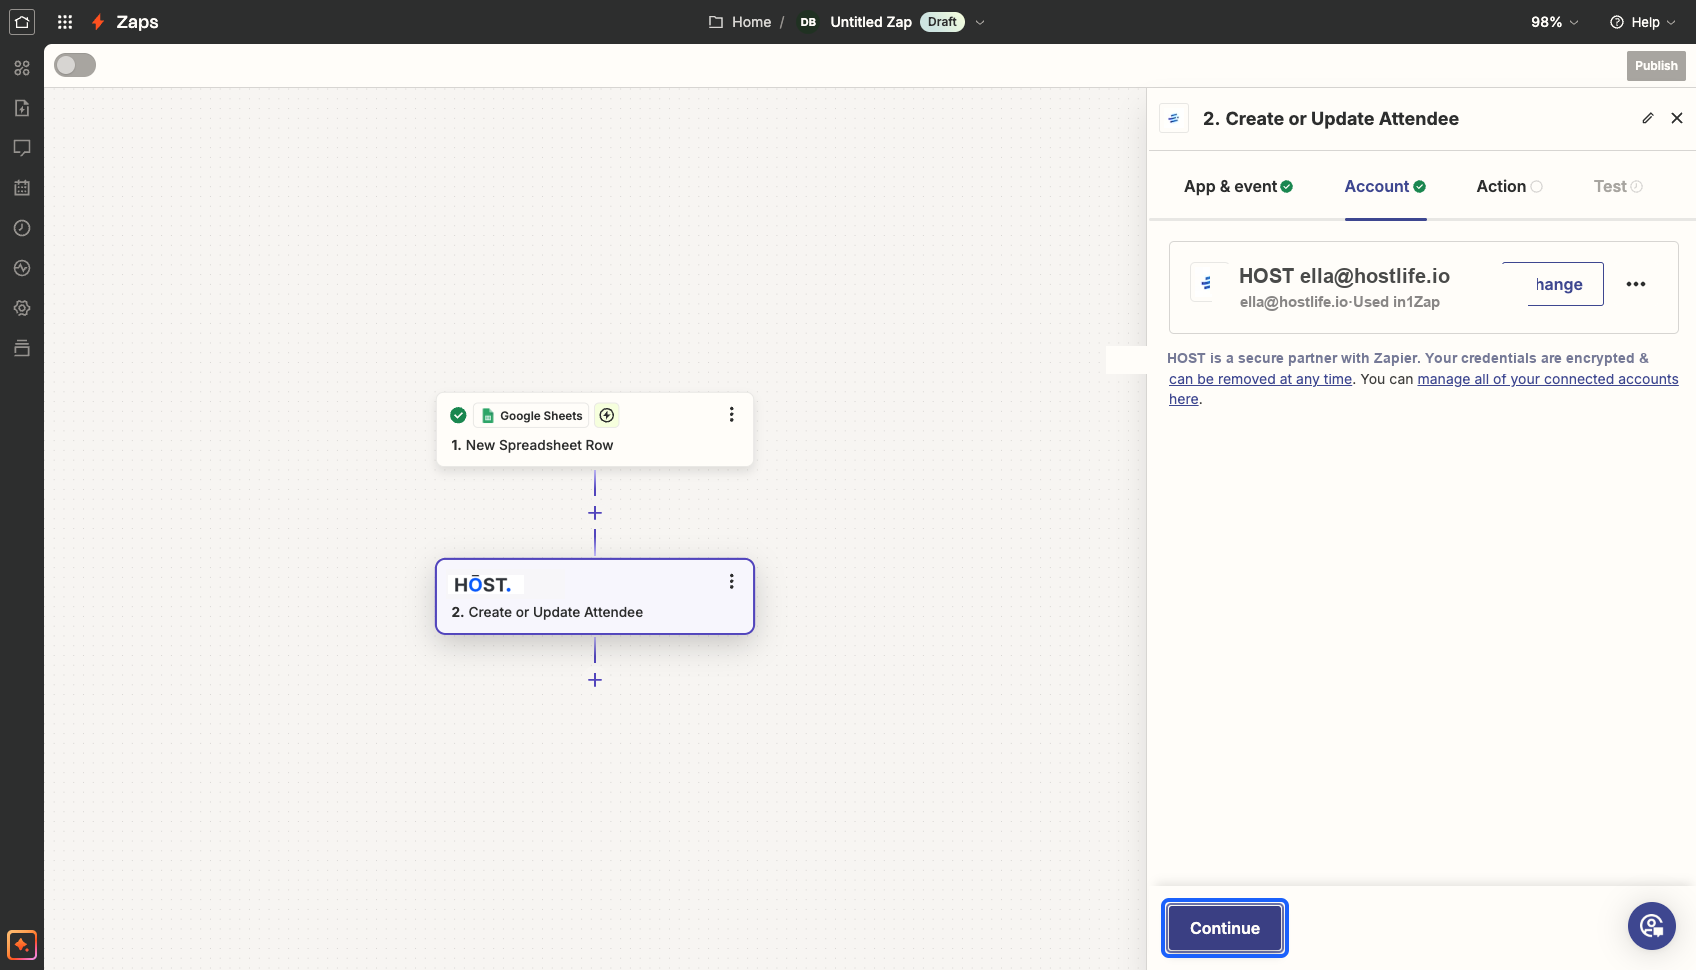The image size is (1696, 970).
Task: Toggle the Zap on/off switch
Action: pos(75,65)
